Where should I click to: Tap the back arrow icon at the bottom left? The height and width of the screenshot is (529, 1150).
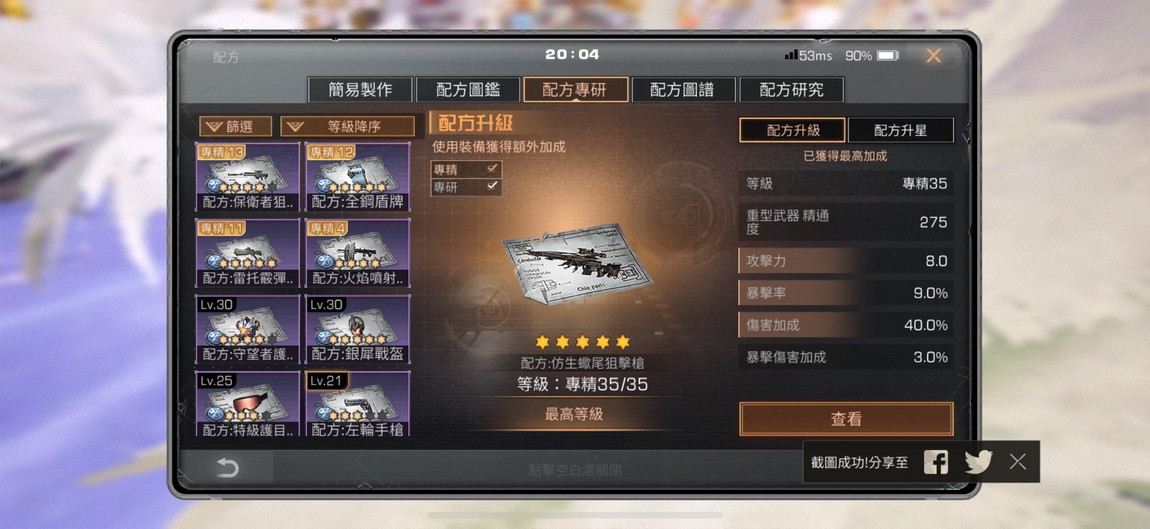[x=227, y=468]
